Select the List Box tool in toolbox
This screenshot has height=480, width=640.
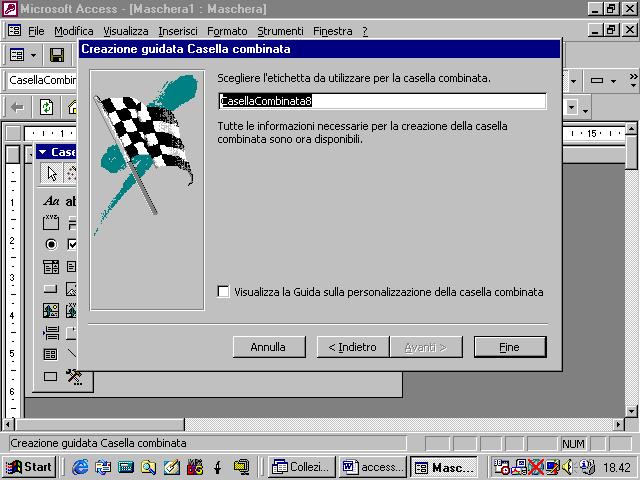72,267
